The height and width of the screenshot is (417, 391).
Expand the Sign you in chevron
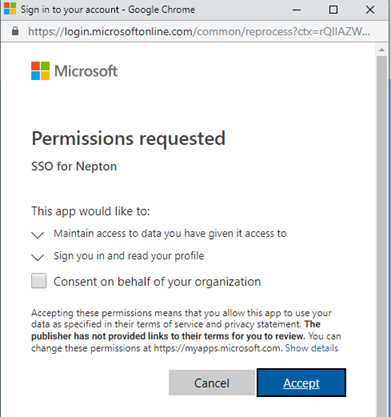coord(38,257)
